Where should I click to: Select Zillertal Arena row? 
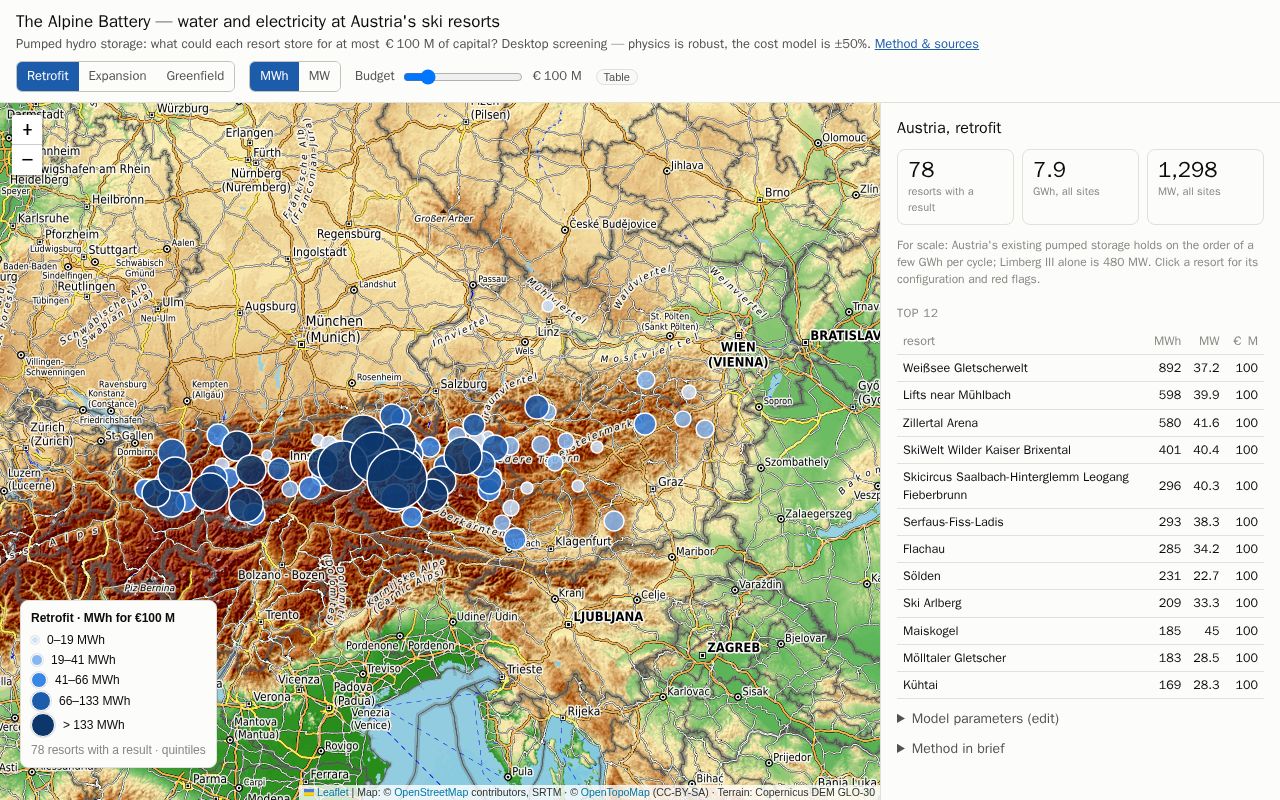[1080, 423]
